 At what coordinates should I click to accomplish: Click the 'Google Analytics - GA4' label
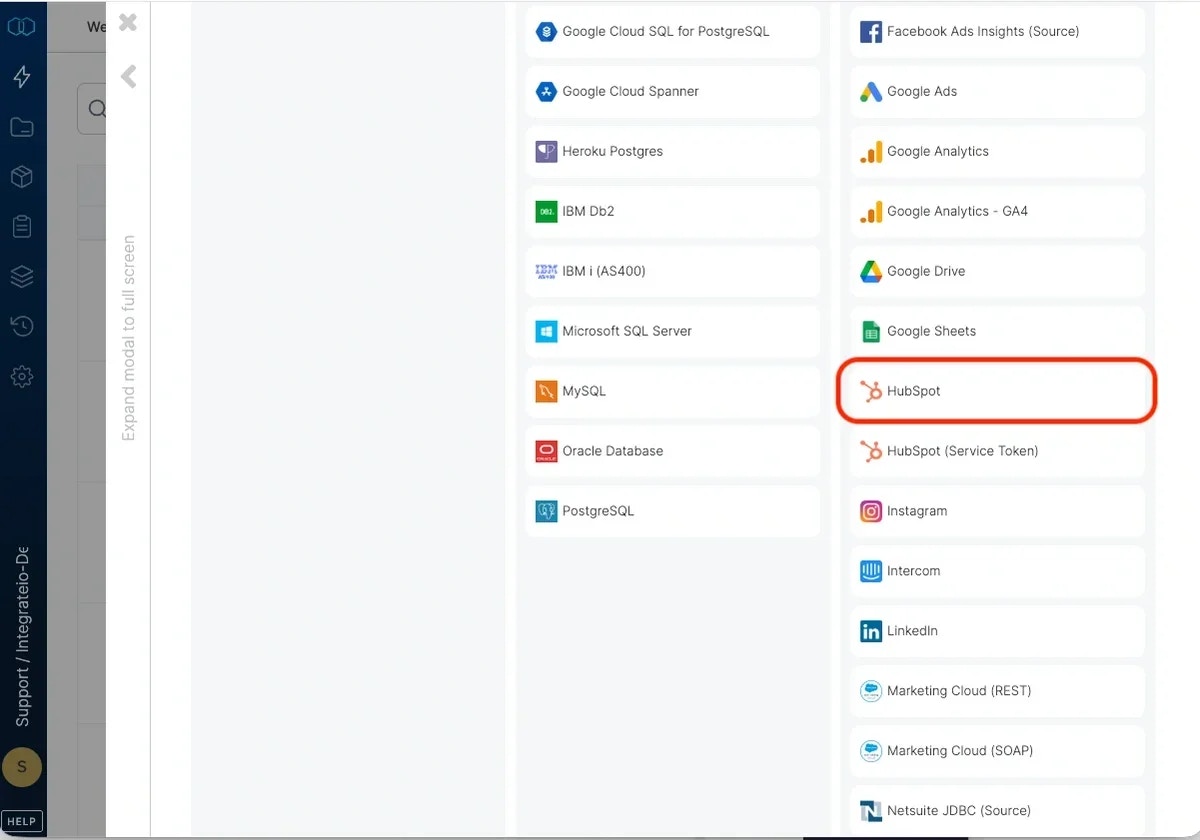(957, 211)
